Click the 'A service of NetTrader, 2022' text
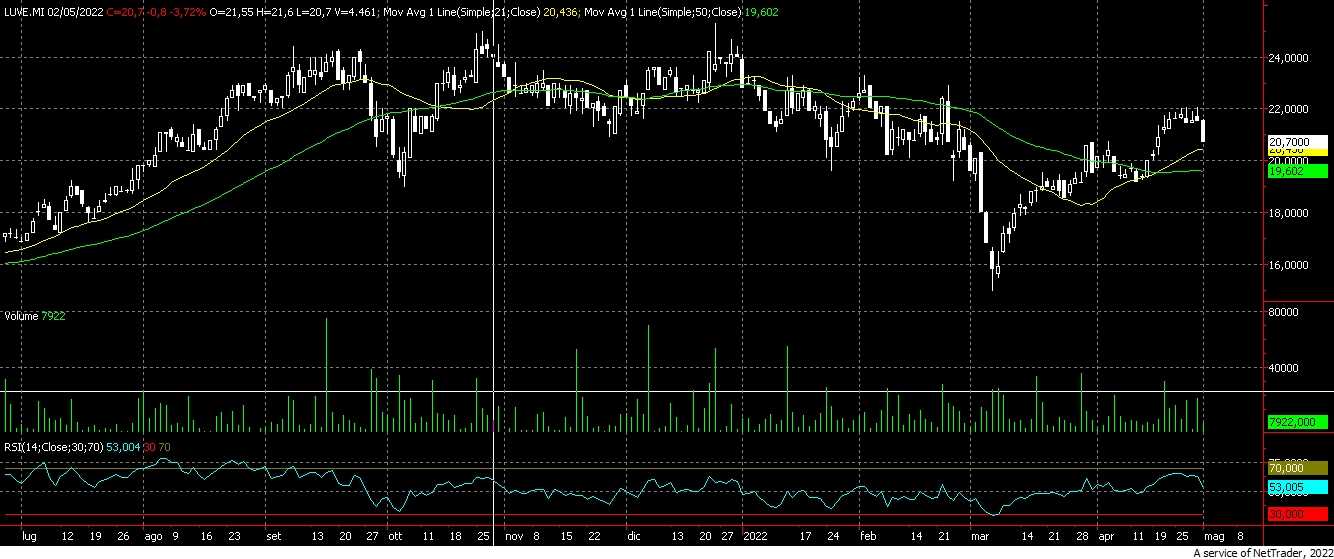Viewport: 1334px width, 559px height. (1262, 552)
